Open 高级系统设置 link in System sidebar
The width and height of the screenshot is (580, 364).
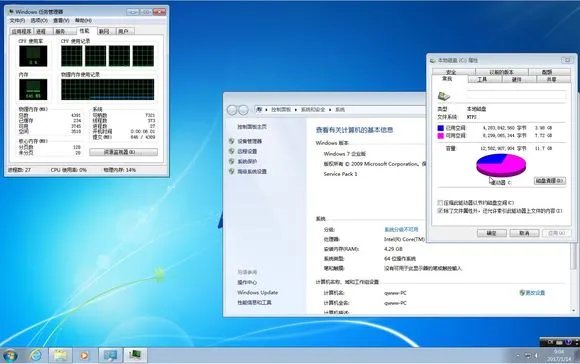tap(252, 171)
